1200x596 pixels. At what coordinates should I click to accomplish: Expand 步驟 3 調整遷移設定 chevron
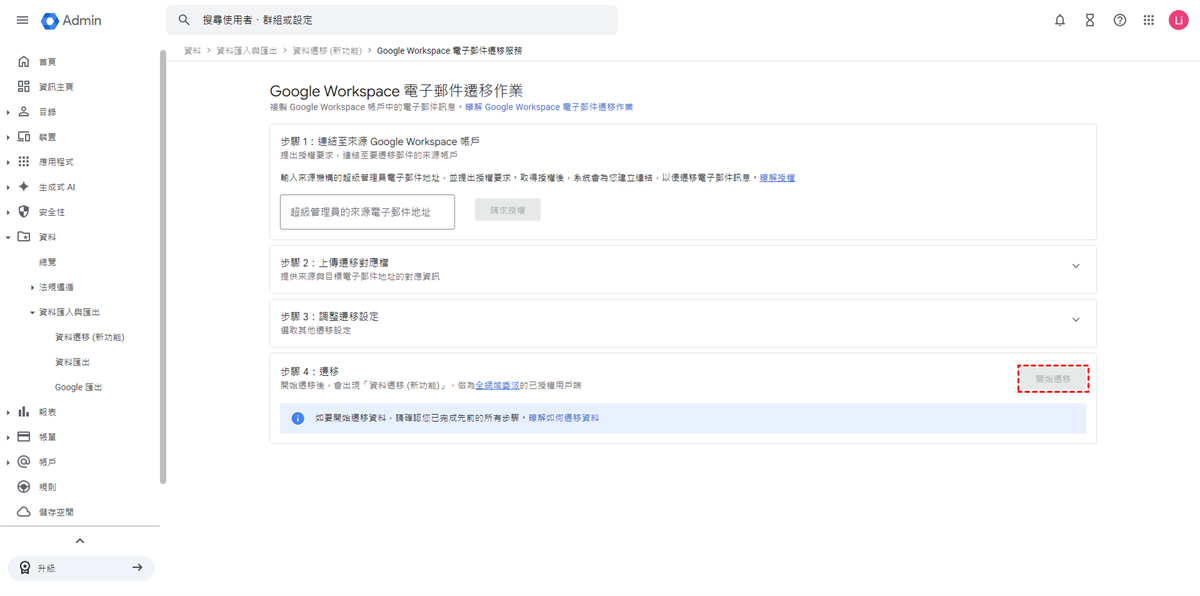(1076, 320)
